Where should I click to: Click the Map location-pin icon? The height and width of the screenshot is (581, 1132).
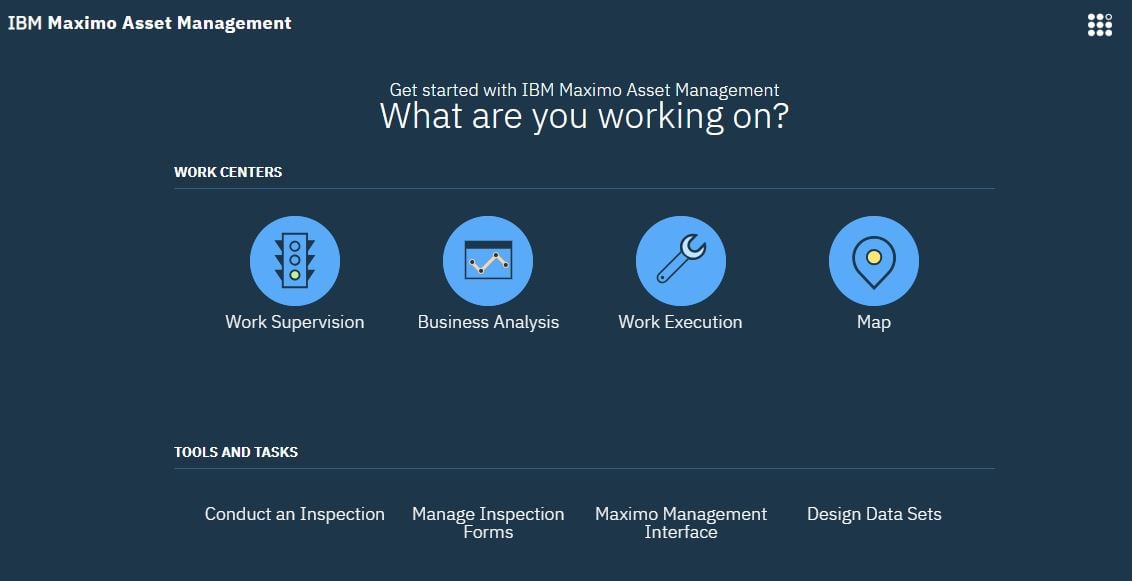pyautogui.click(x=874, y=258)
